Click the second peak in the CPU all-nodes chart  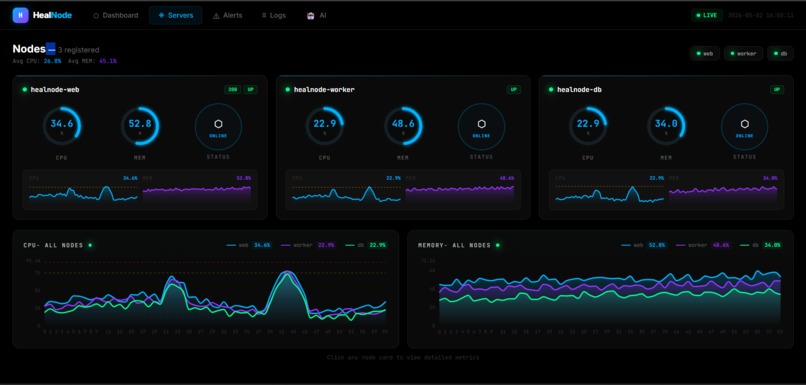click(288, 273)
